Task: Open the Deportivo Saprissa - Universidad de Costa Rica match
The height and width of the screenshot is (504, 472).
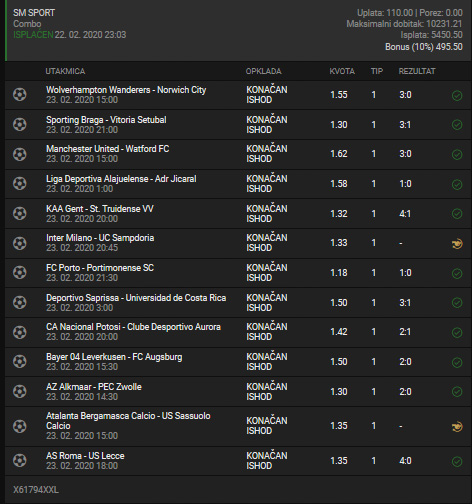Action: point(136,298)
